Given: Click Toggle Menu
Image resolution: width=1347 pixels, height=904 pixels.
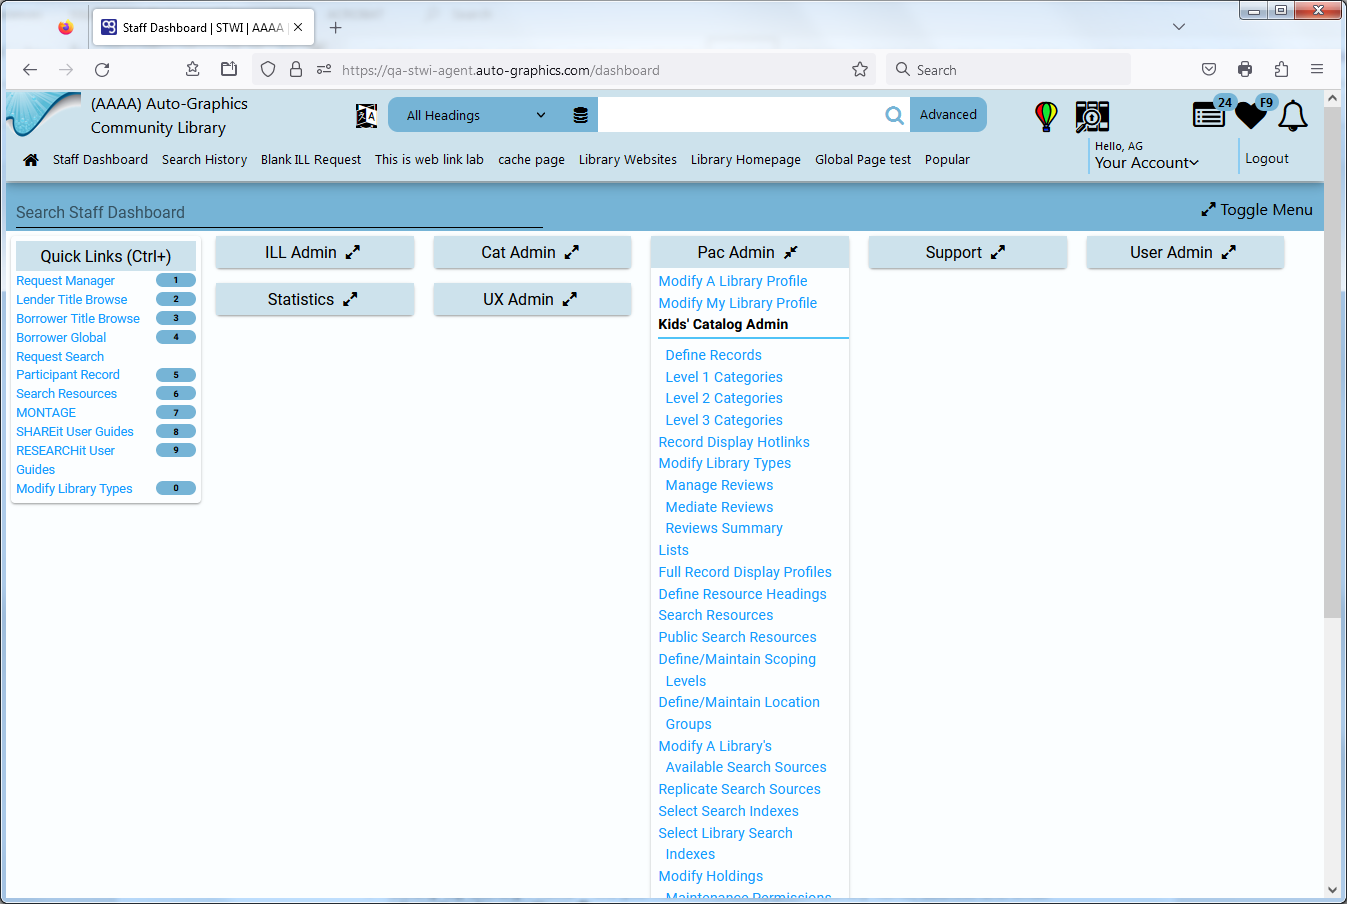Looking at the screenshot, I should point(1257,210).
